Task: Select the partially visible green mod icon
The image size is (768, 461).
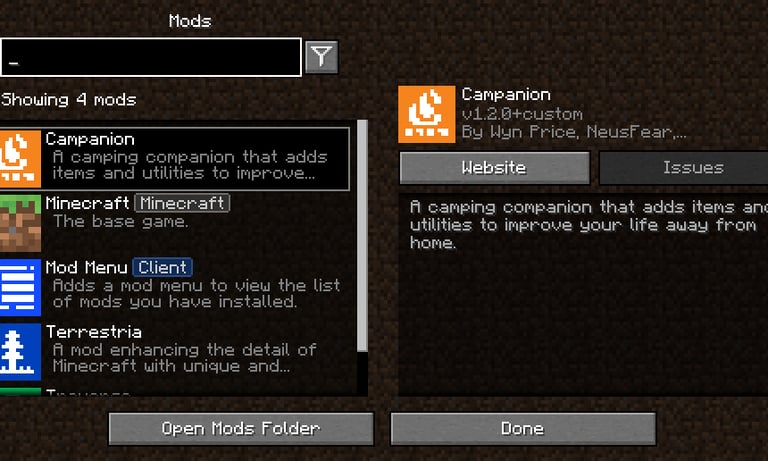Action: 20,391
